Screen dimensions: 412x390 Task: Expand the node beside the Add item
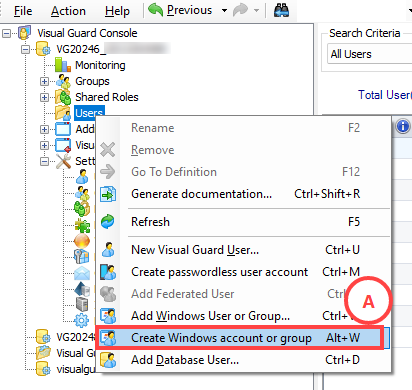[44, 129]
